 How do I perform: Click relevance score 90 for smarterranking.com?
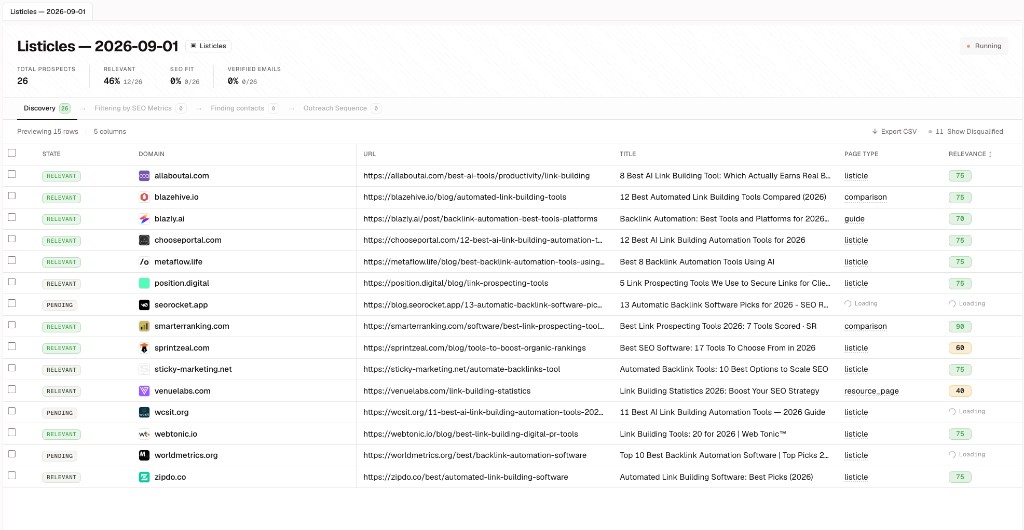pos(959,326)
